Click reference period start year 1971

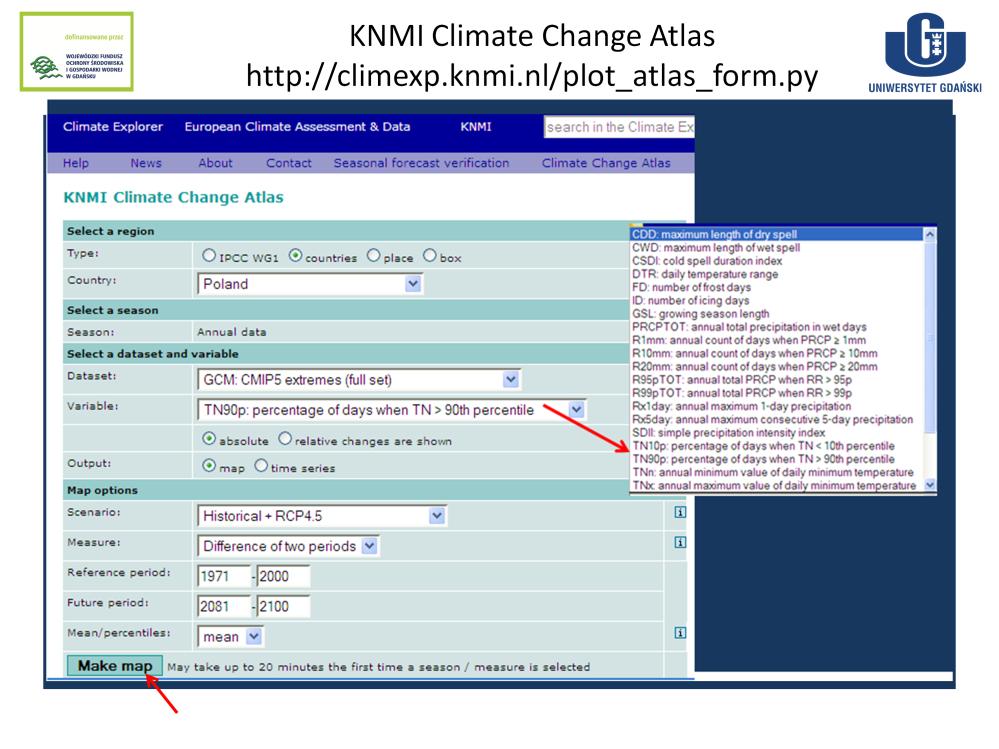[x=224, y=576]
